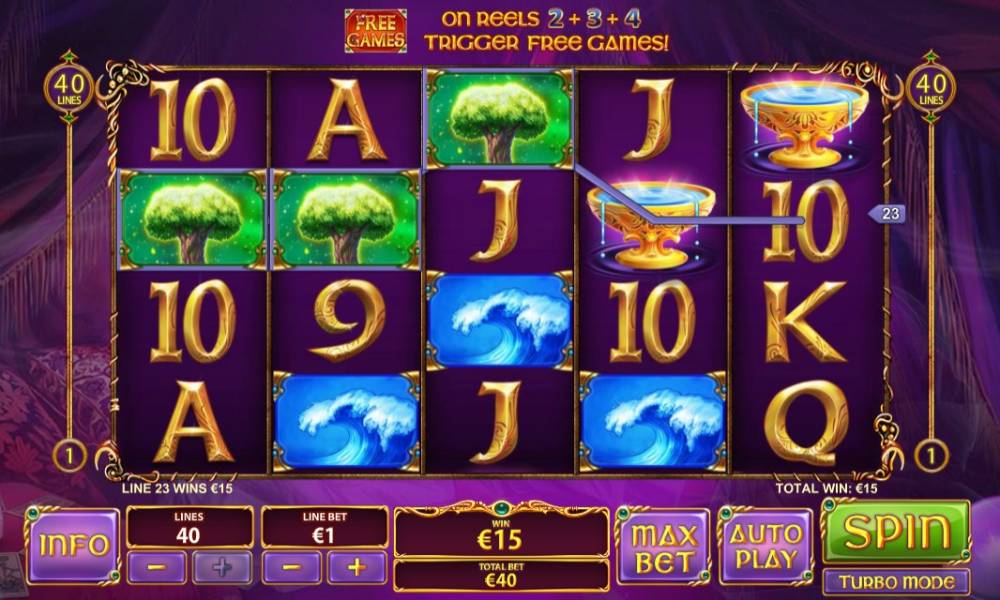Click the tree symbol on reel three

(499, 119)
